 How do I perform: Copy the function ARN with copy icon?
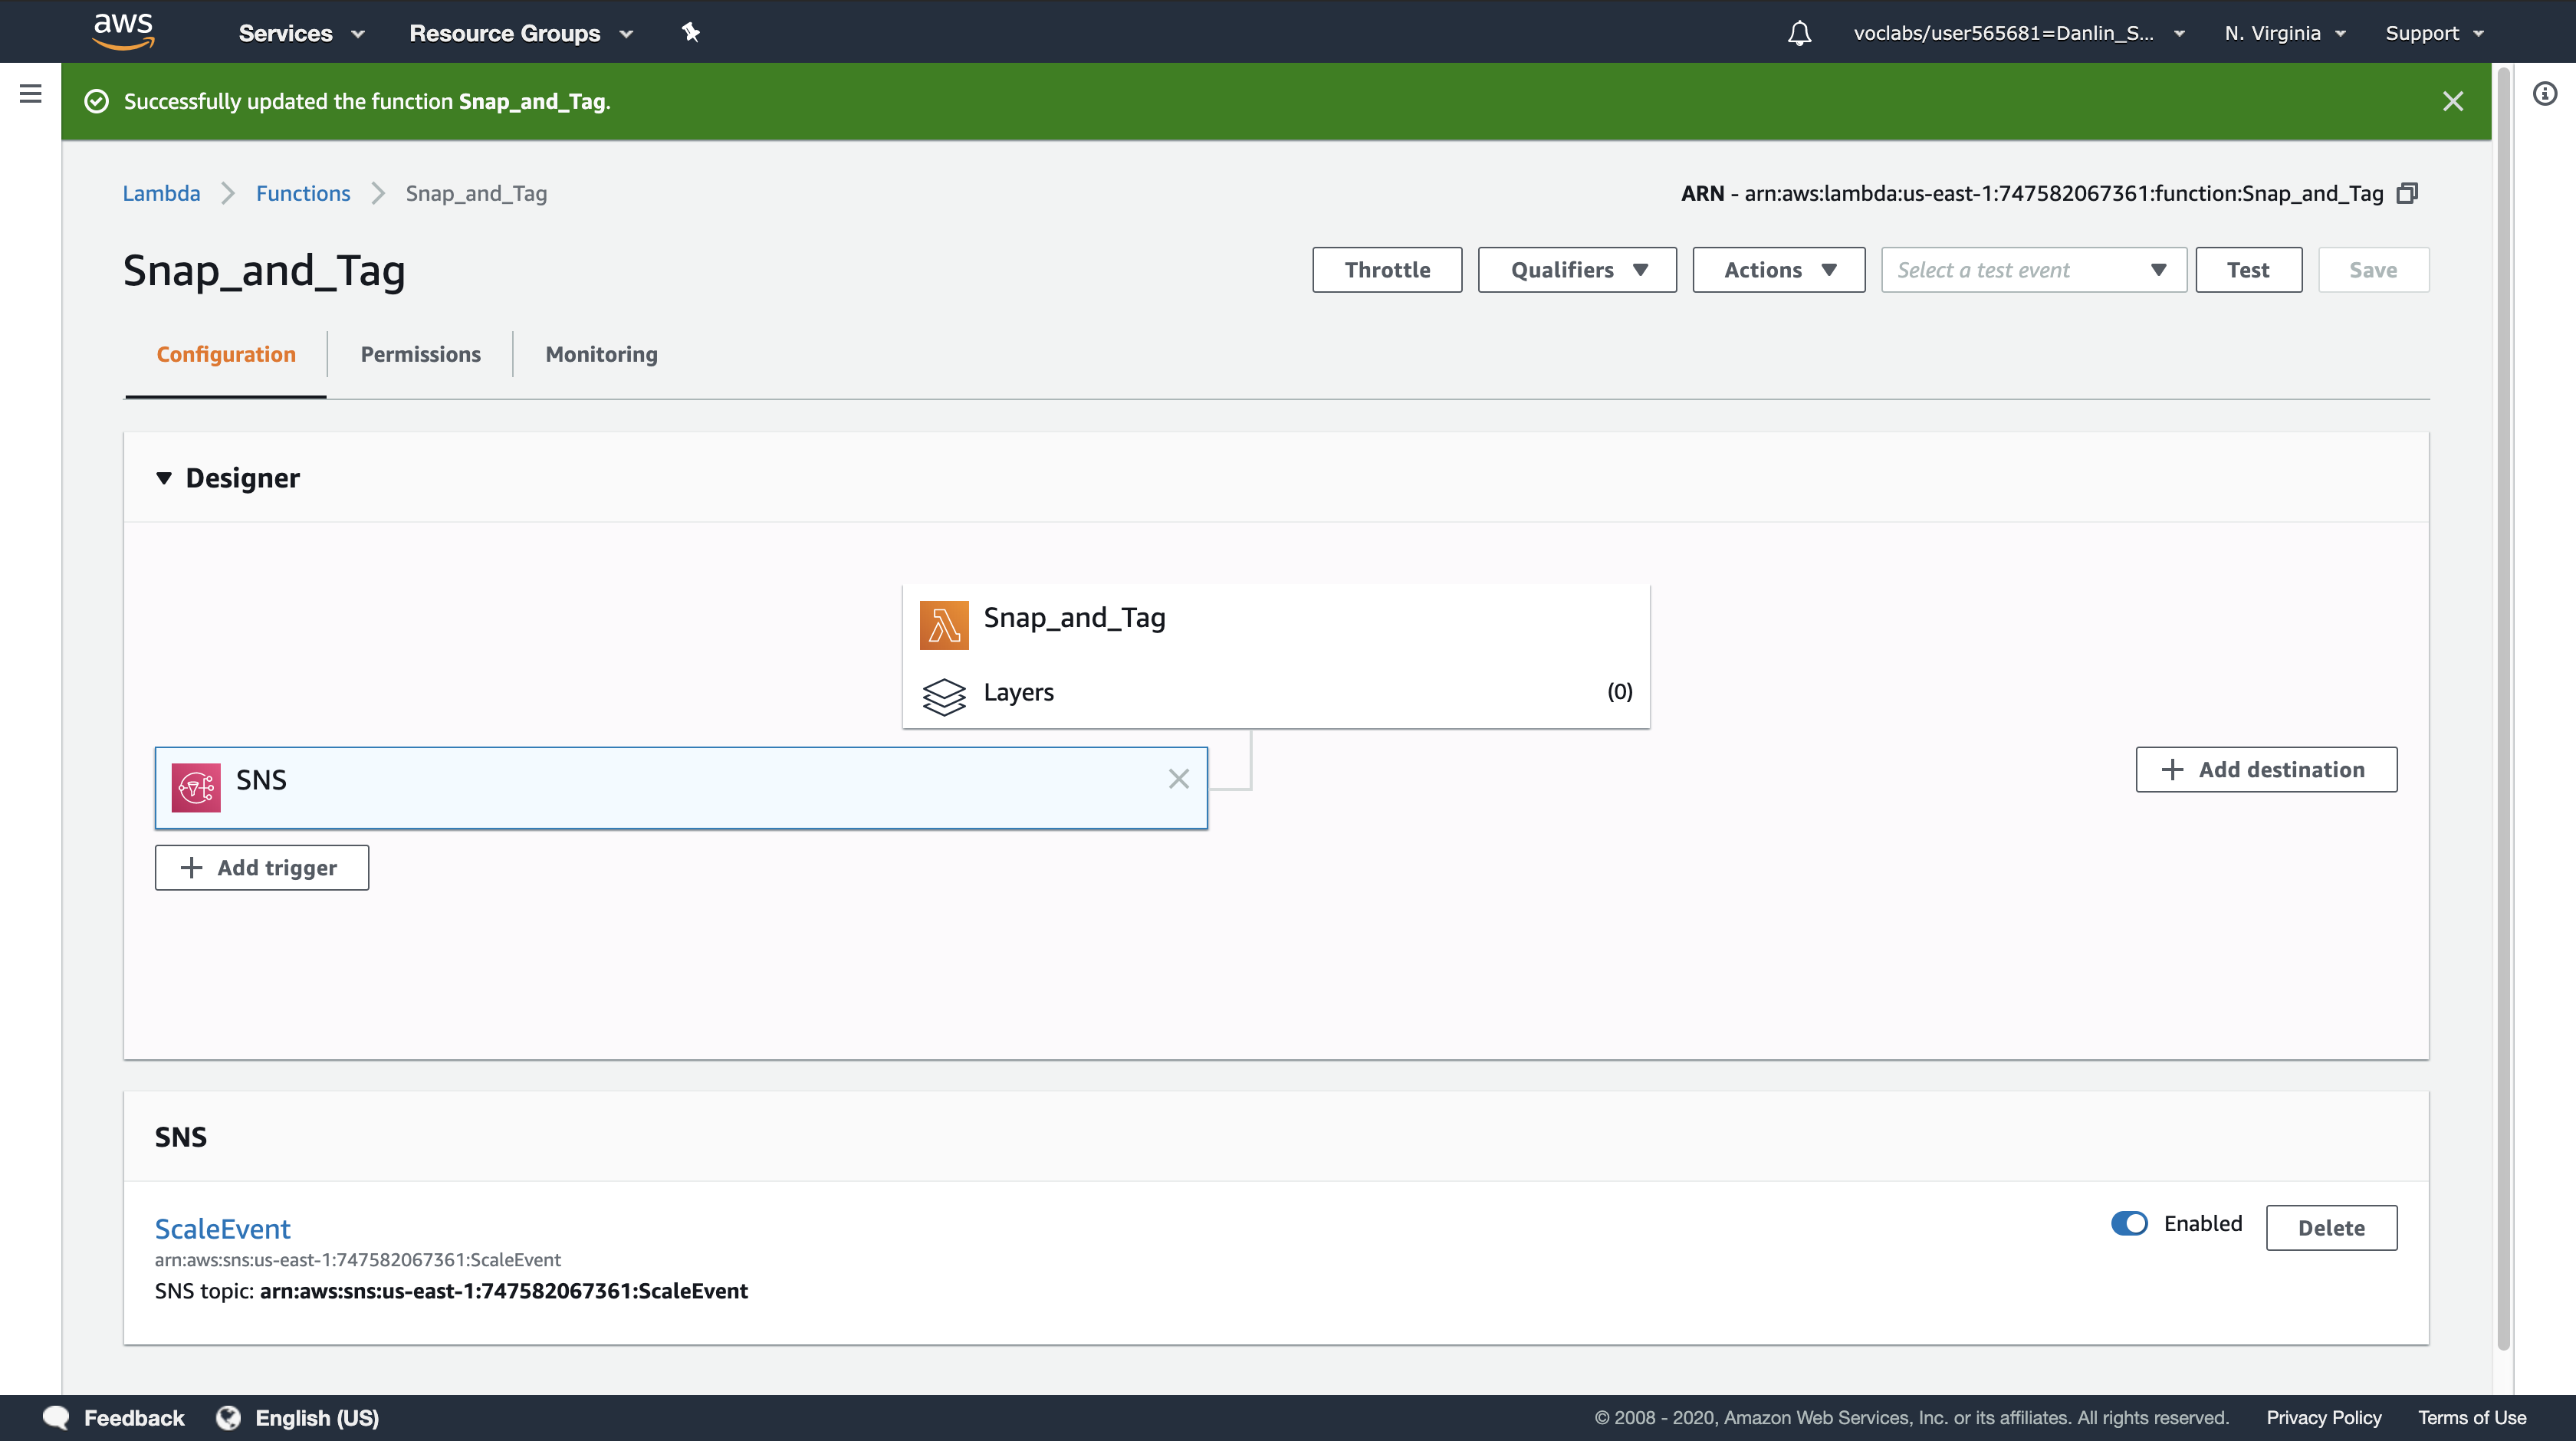pos(2407,193)
